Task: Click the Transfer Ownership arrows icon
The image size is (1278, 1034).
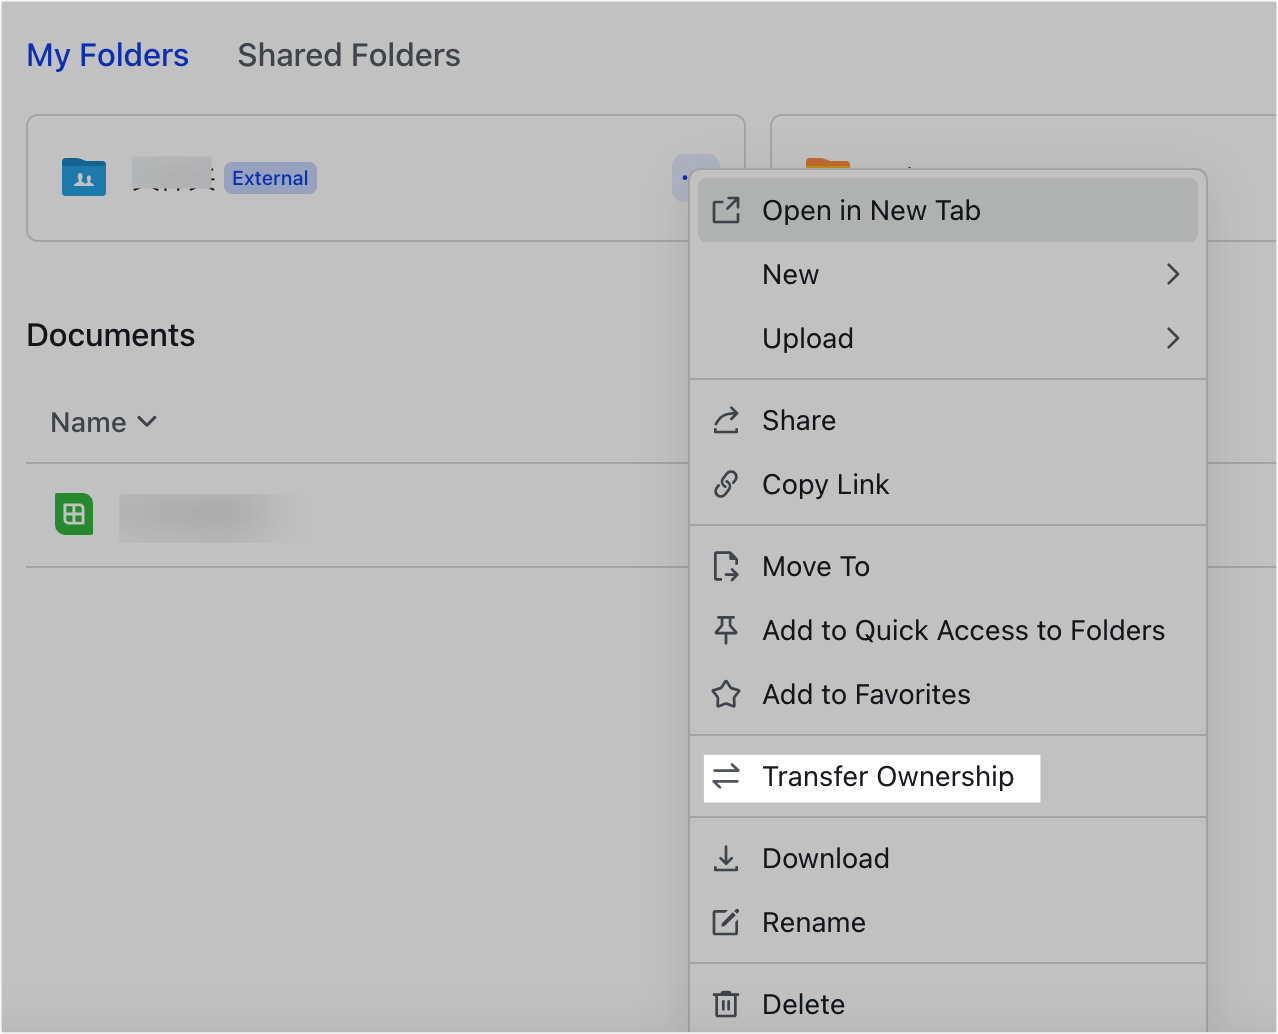Action: tap(727, 776)
